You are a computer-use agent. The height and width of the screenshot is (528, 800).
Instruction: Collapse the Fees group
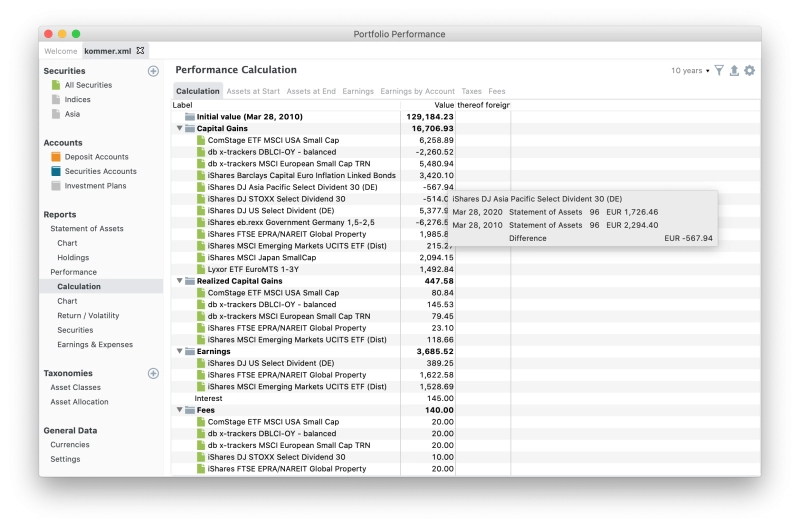point(180,410)
